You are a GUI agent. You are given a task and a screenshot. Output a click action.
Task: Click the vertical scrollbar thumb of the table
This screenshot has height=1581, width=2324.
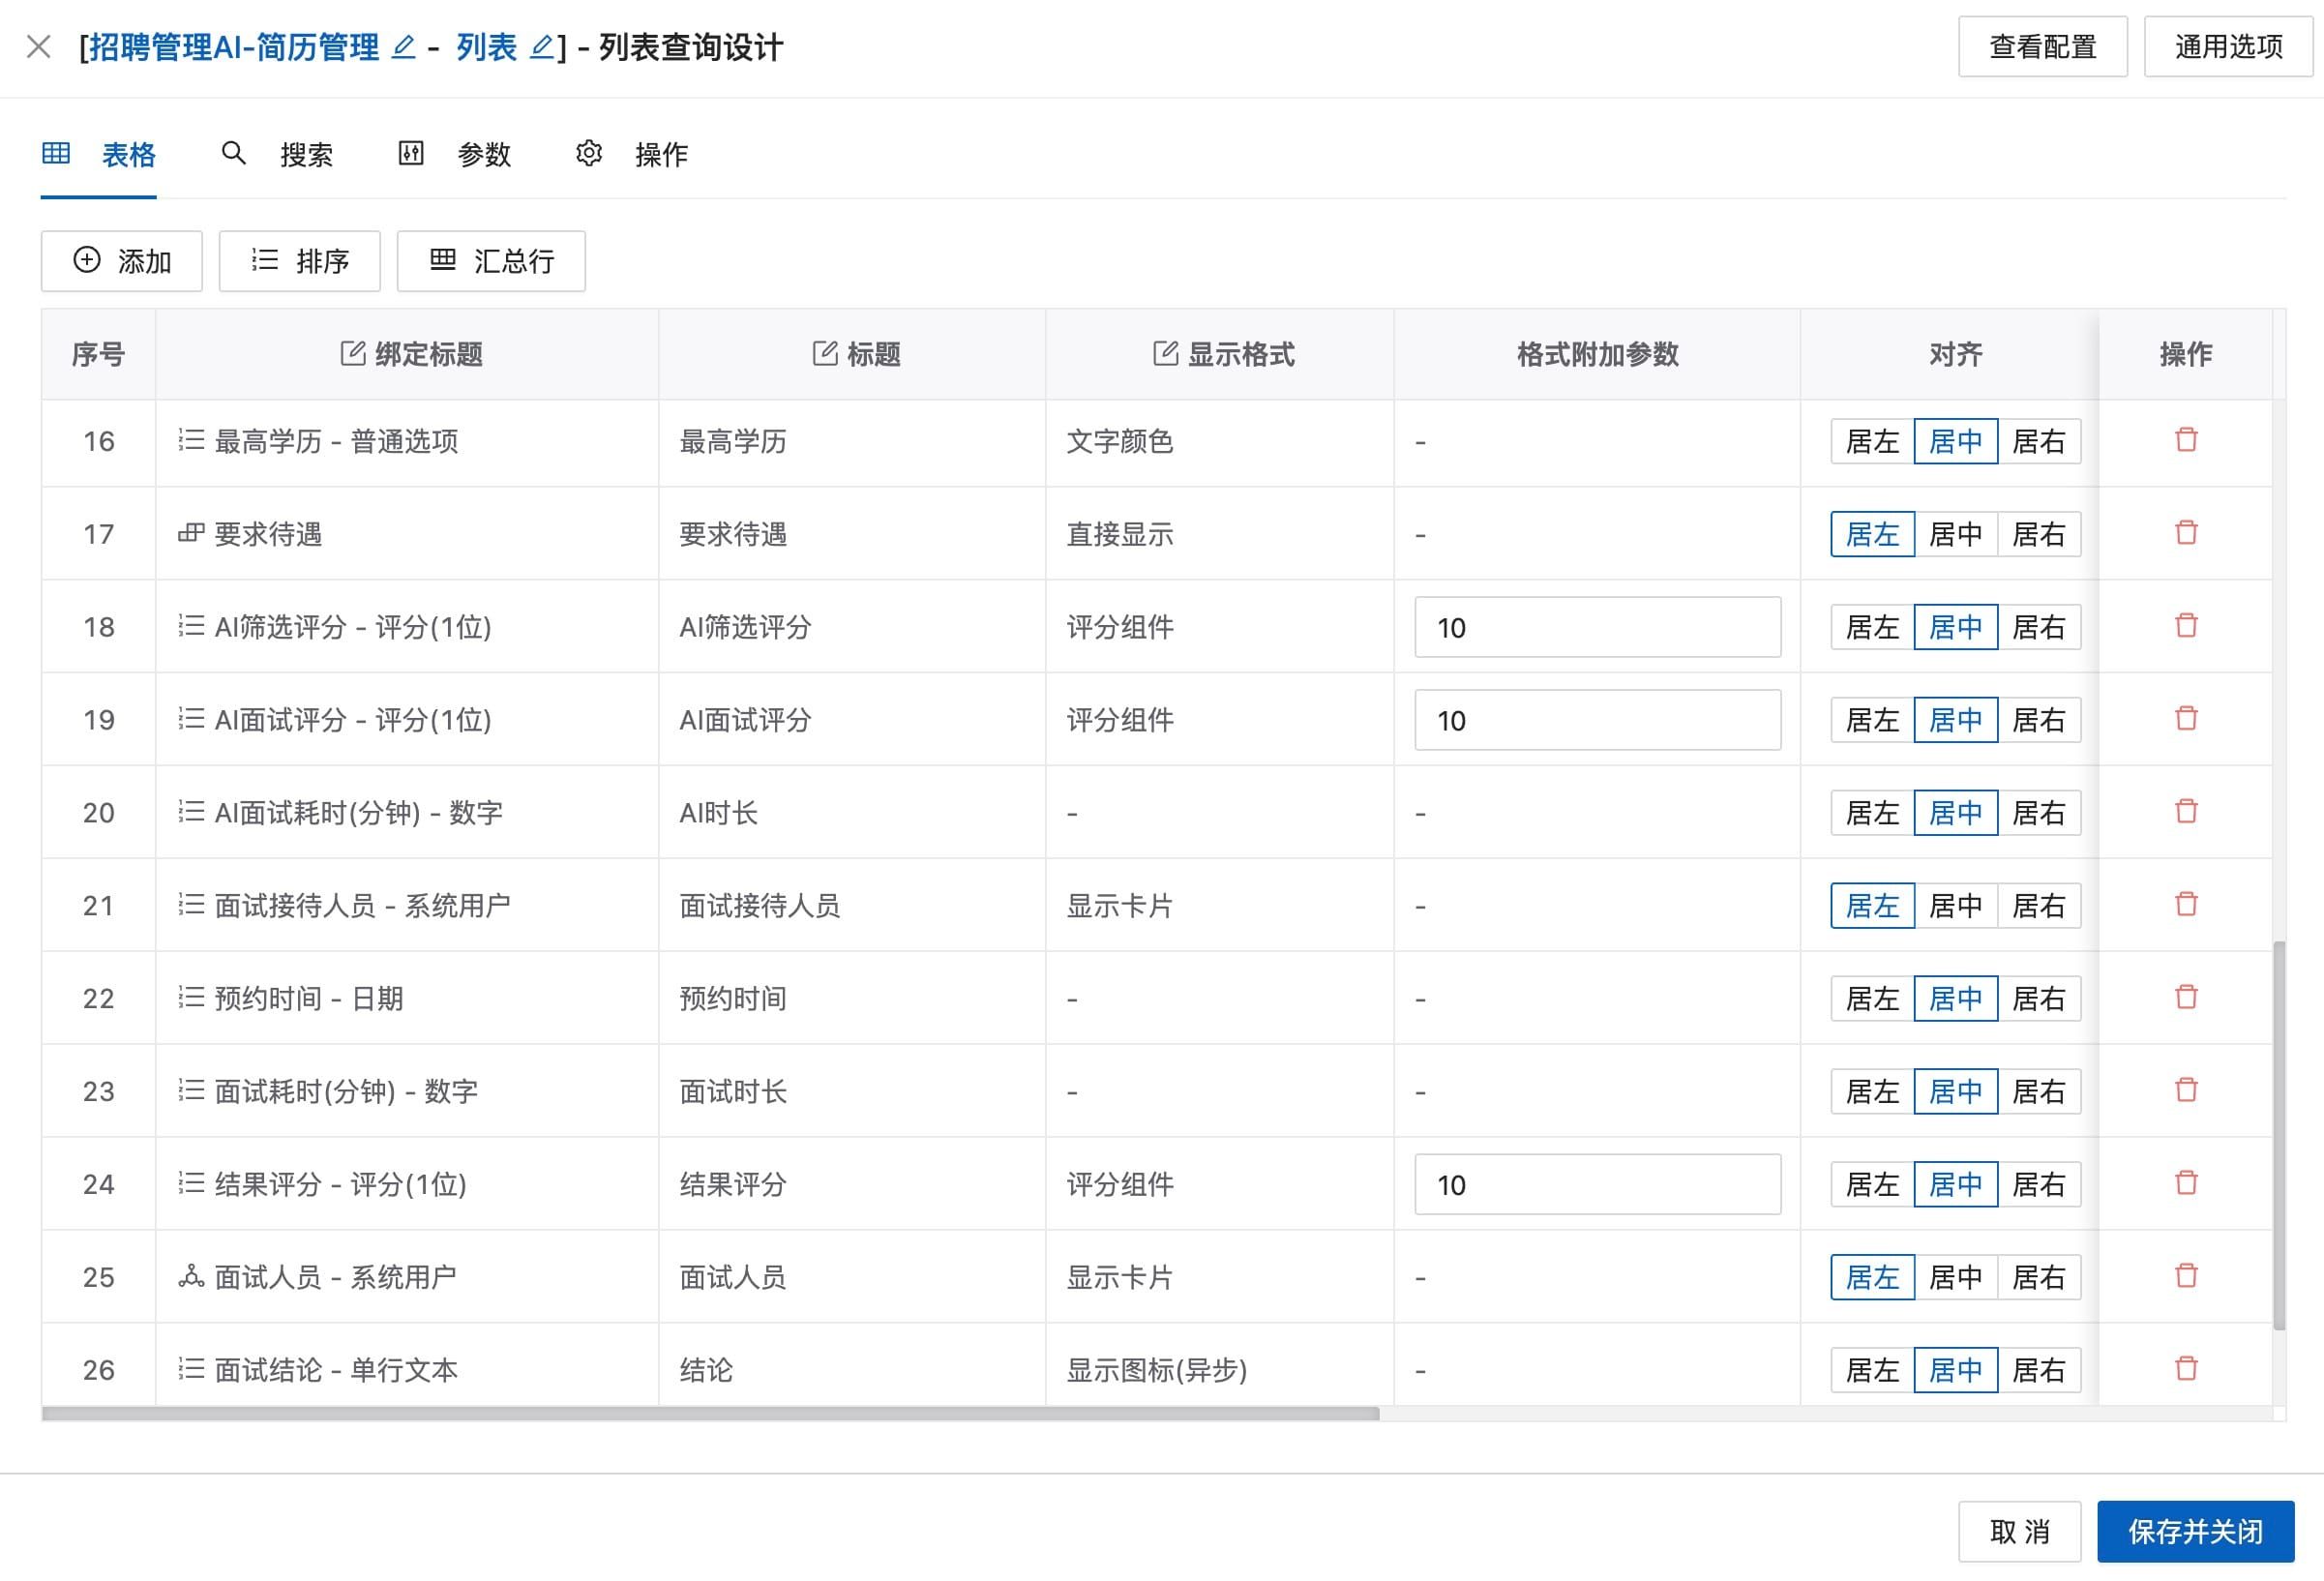[x=2279, y=1135]
